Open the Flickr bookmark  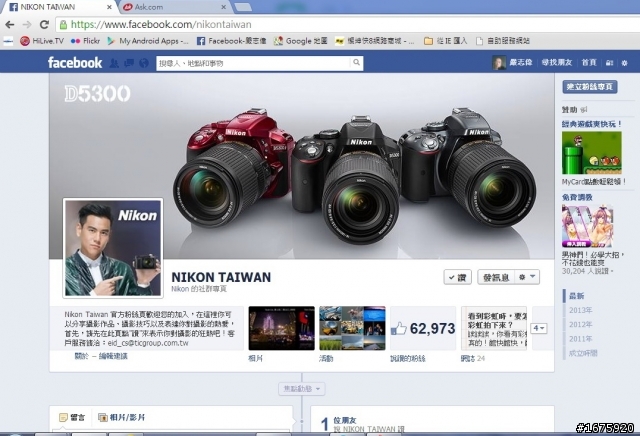click(x=86, y=41)
